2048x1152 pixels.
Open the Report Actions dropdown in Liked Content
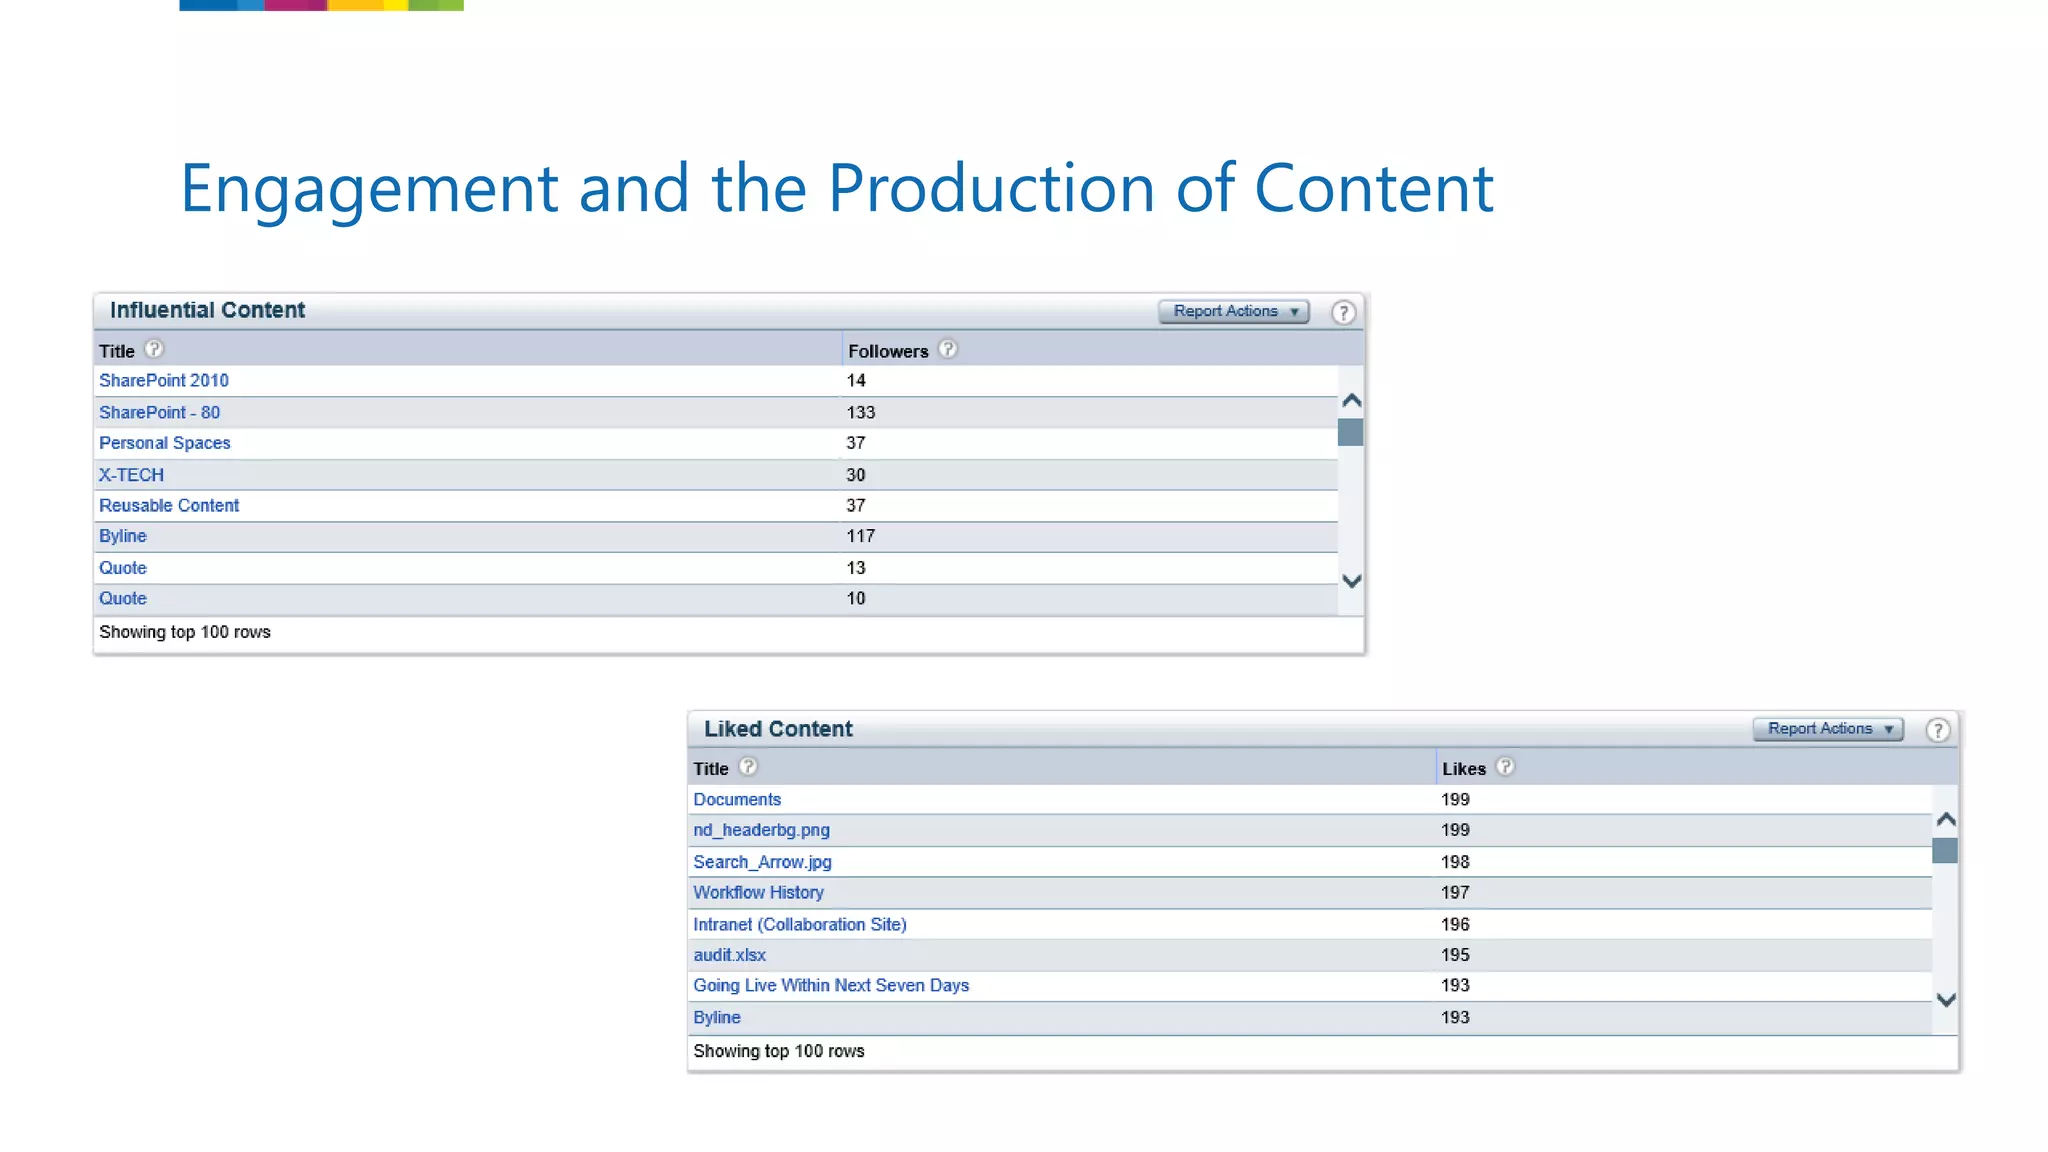pyautogui.click(x=1828, y=729)
